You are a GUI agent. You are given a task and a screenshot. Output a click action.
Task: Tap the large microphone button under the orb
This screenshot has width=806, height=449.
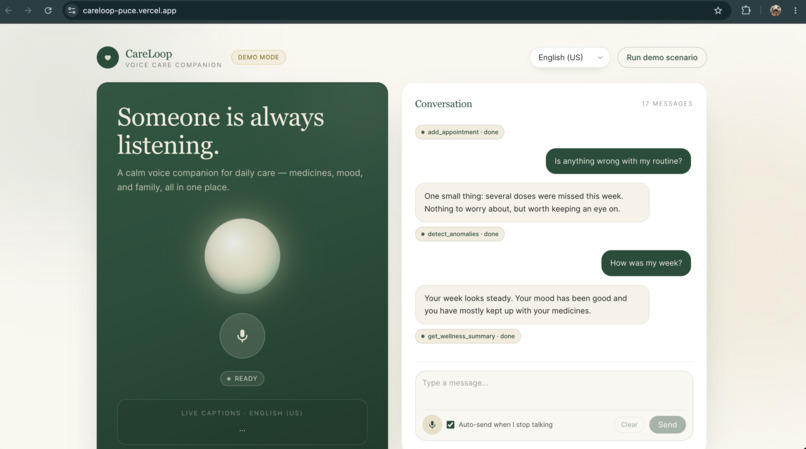[x=242, y=336]
